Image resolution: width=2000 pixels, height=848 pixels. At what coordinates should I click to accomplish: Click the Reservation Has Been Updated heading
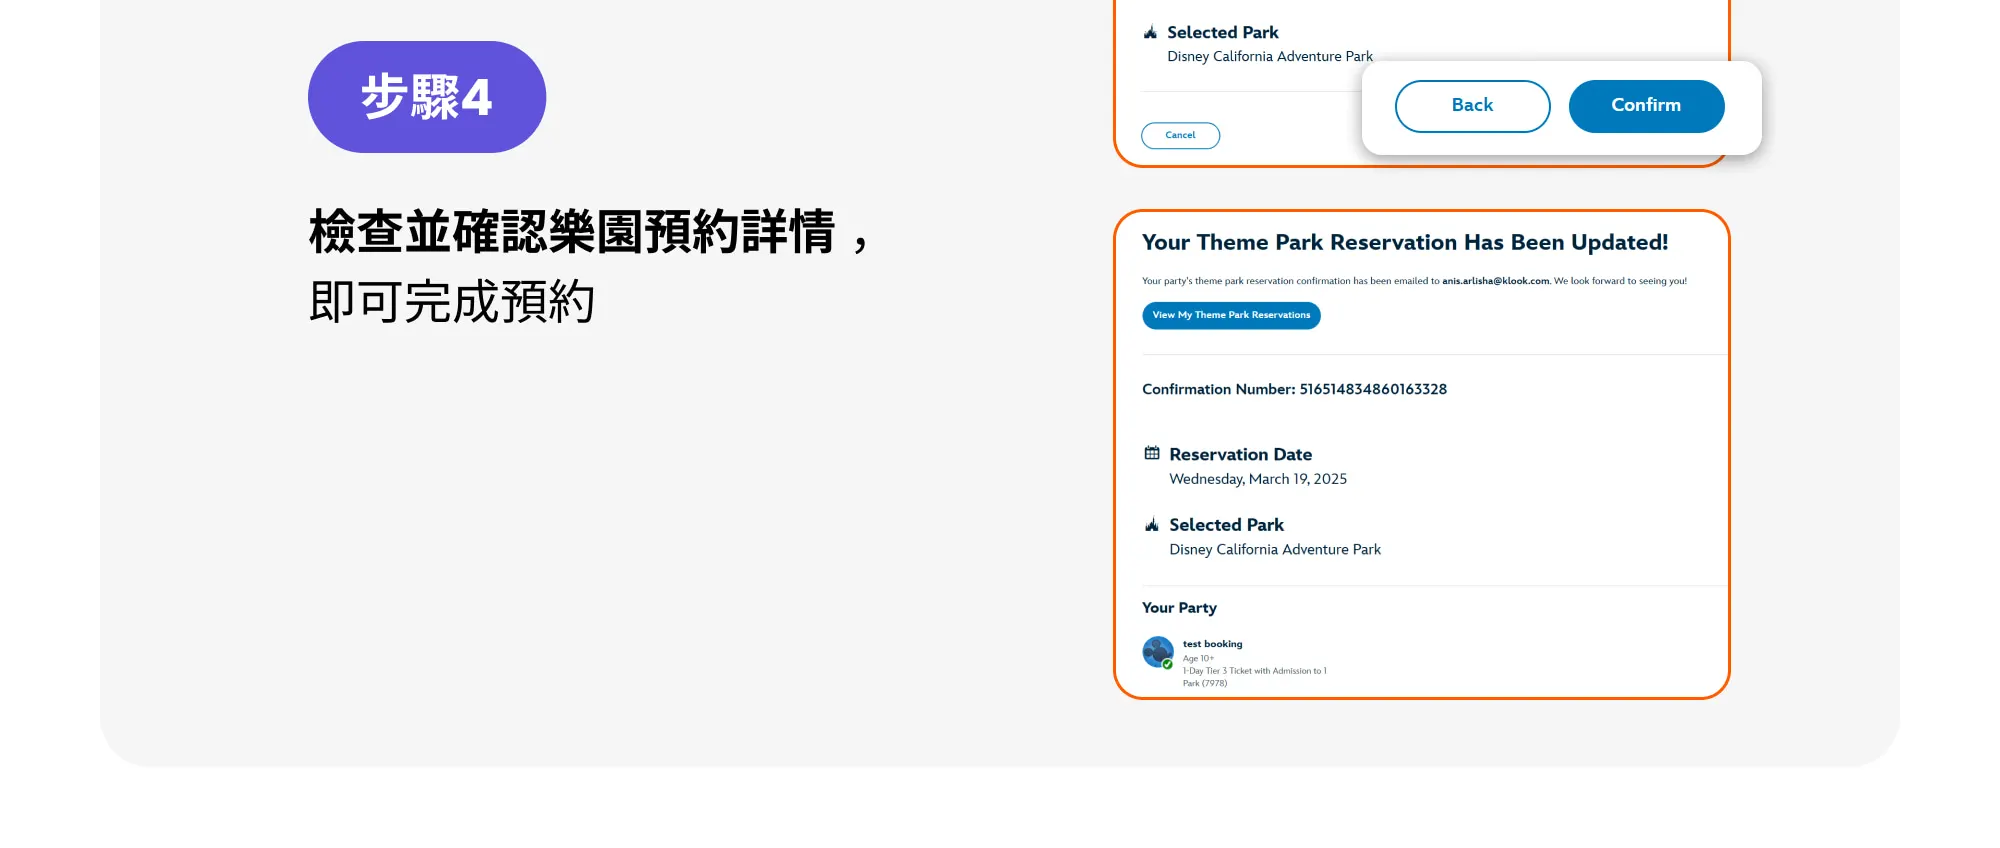click(x=1405, y=242)
